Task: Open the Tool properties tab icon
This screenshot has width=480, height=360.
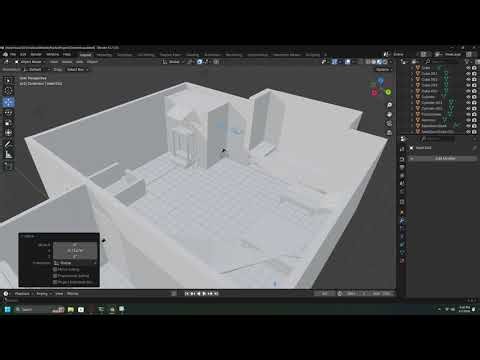Action: [x=402, y=149]
